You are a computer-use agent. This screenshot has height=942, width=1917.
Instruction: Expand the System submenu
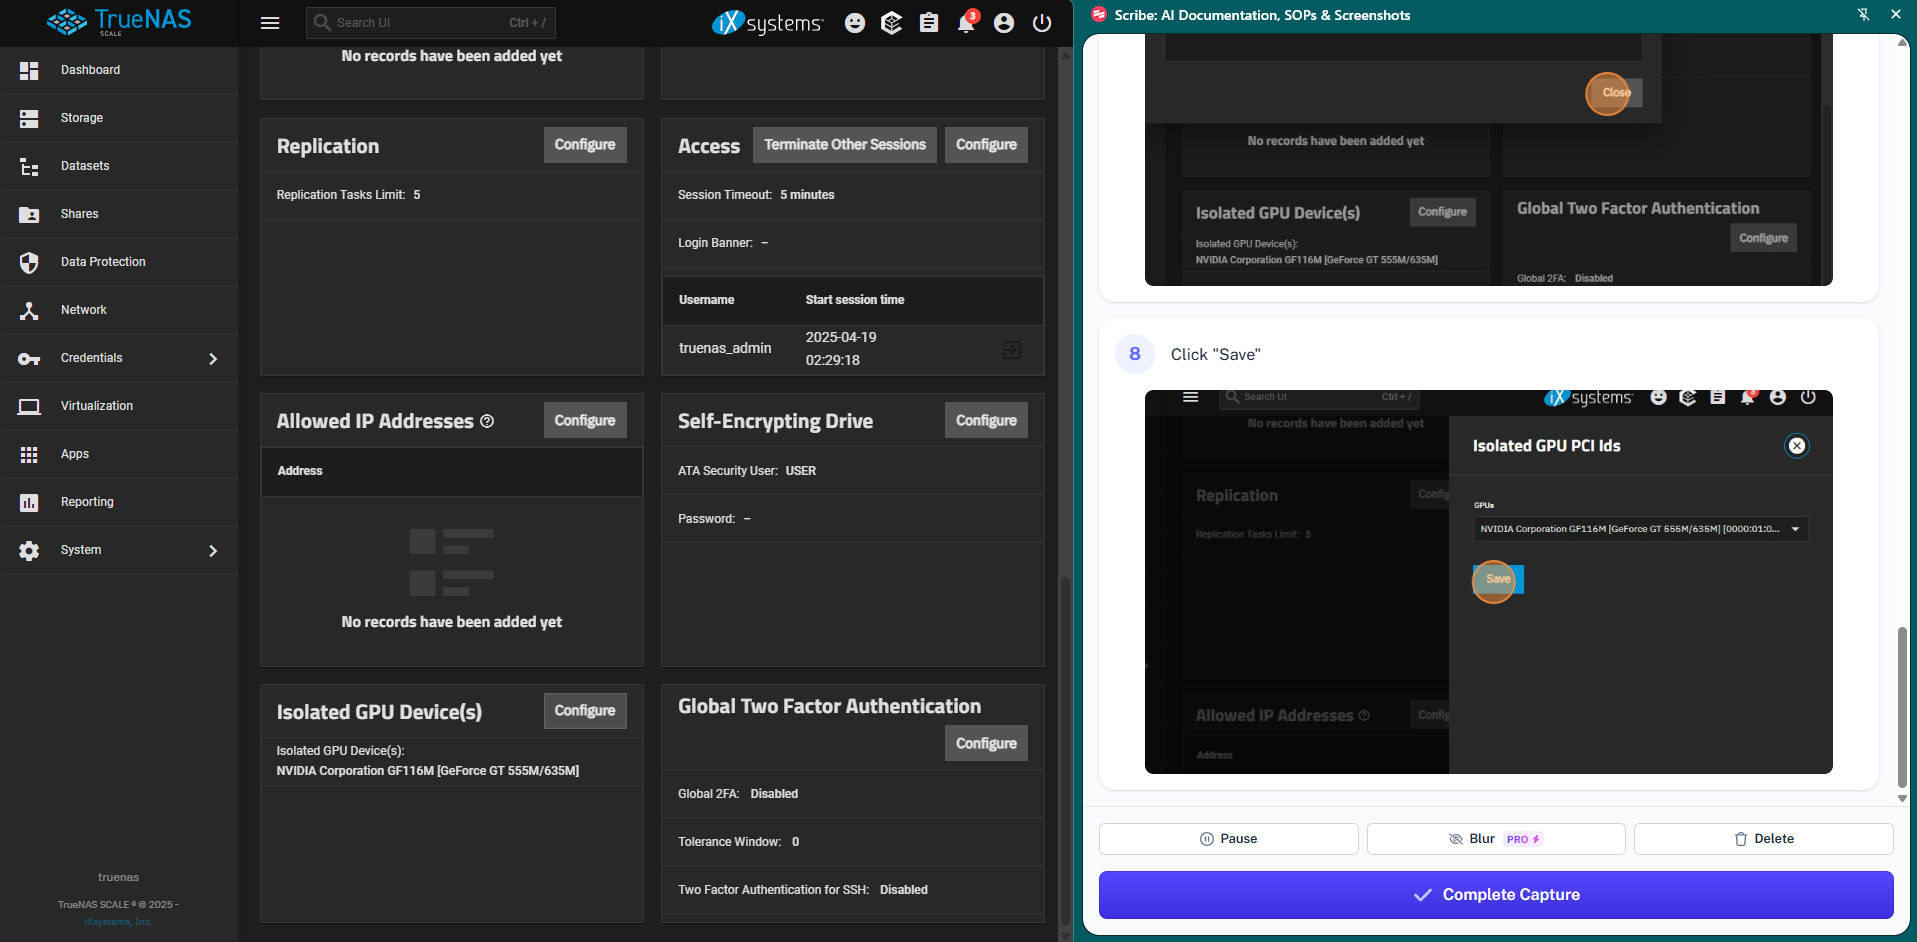point(212,550)
